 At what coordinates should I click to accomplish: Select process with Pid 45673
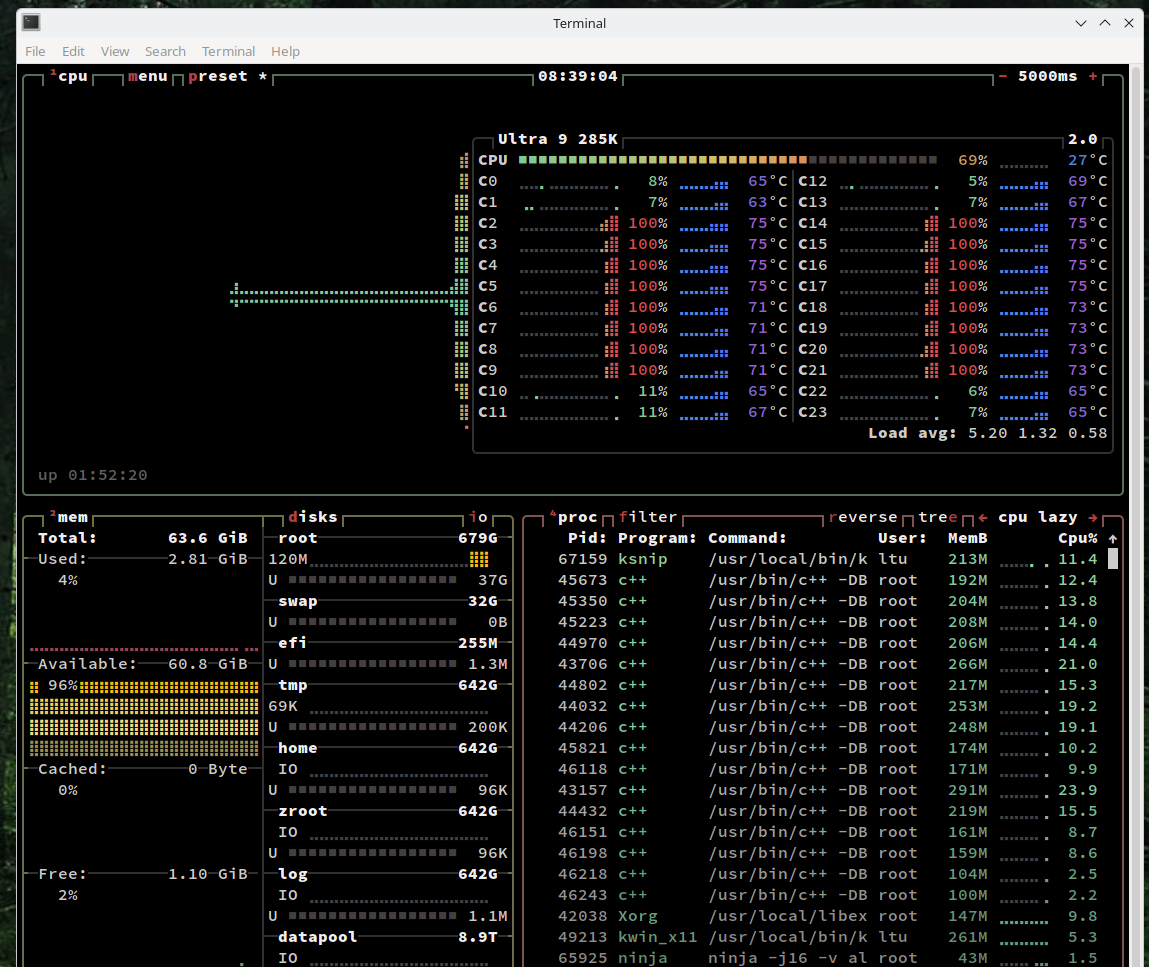coord(827,580)
